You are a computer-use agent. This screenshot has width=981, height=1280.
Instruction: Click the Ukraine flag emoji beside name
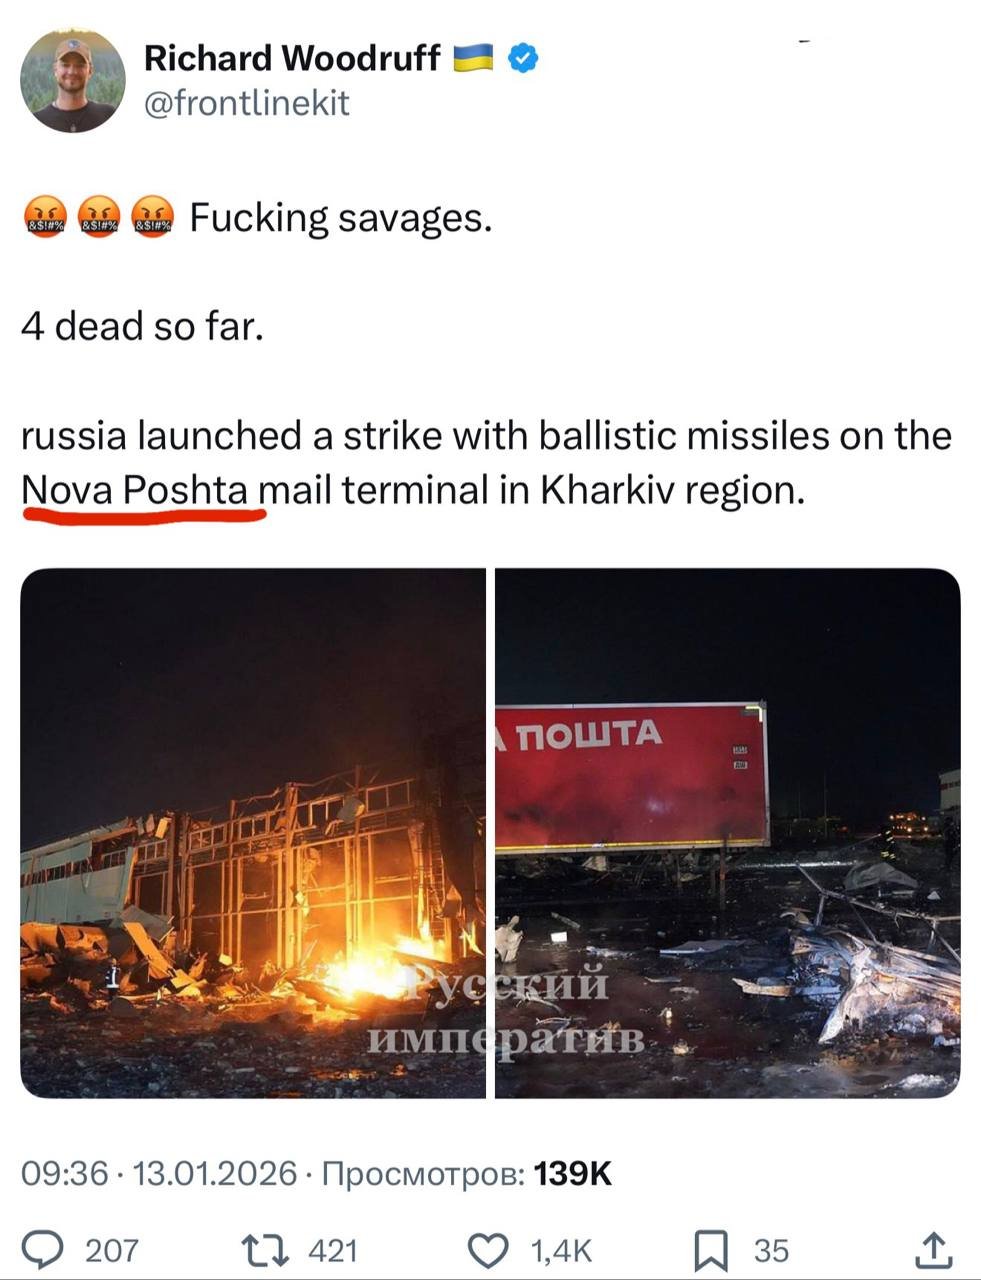473,58
